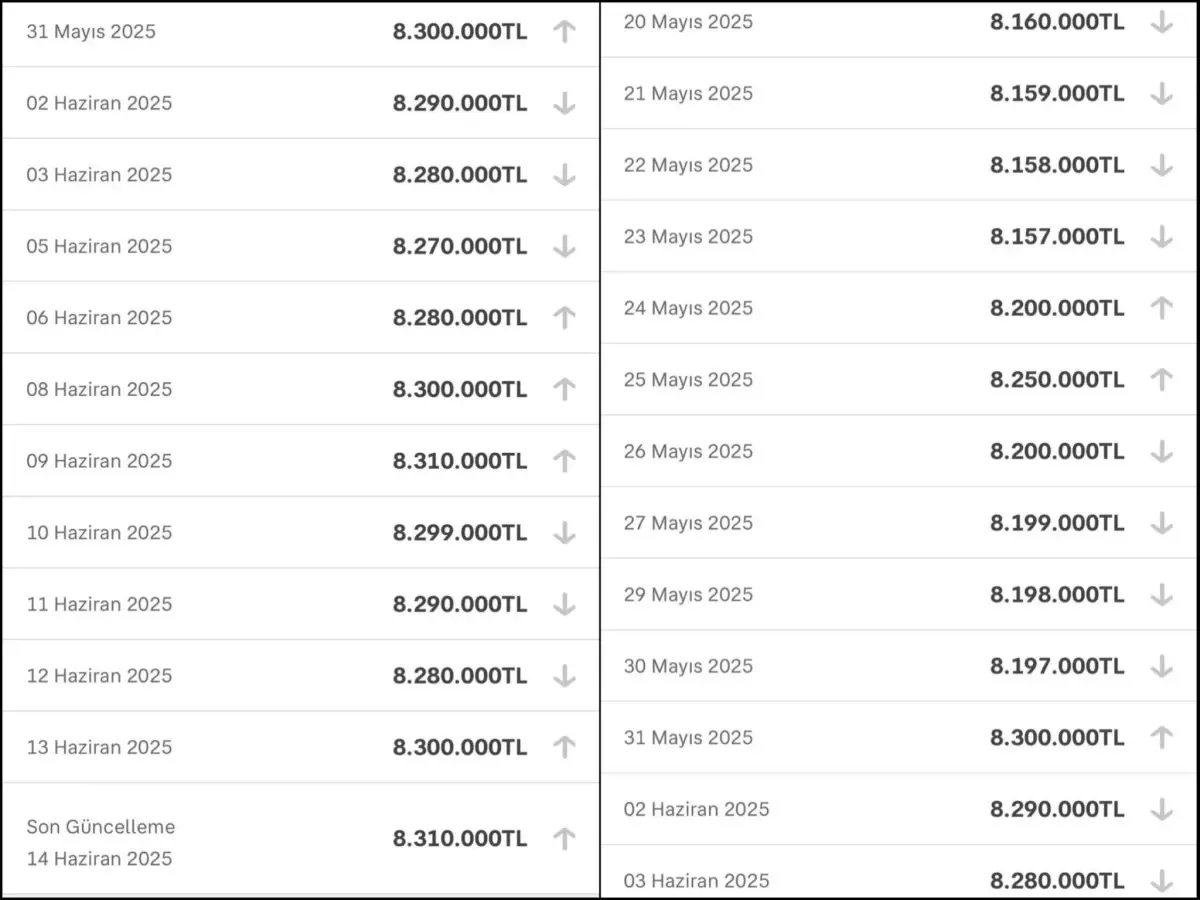Click the down arrow beside 8.197.000TL

pos(1161,665)
